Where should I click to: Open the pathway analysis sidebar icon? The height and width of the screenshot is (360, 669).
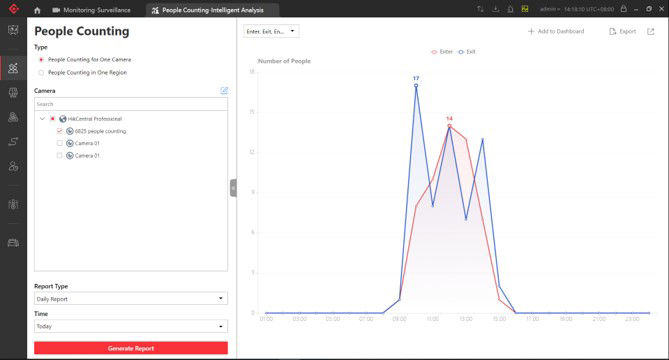(13, 142)
